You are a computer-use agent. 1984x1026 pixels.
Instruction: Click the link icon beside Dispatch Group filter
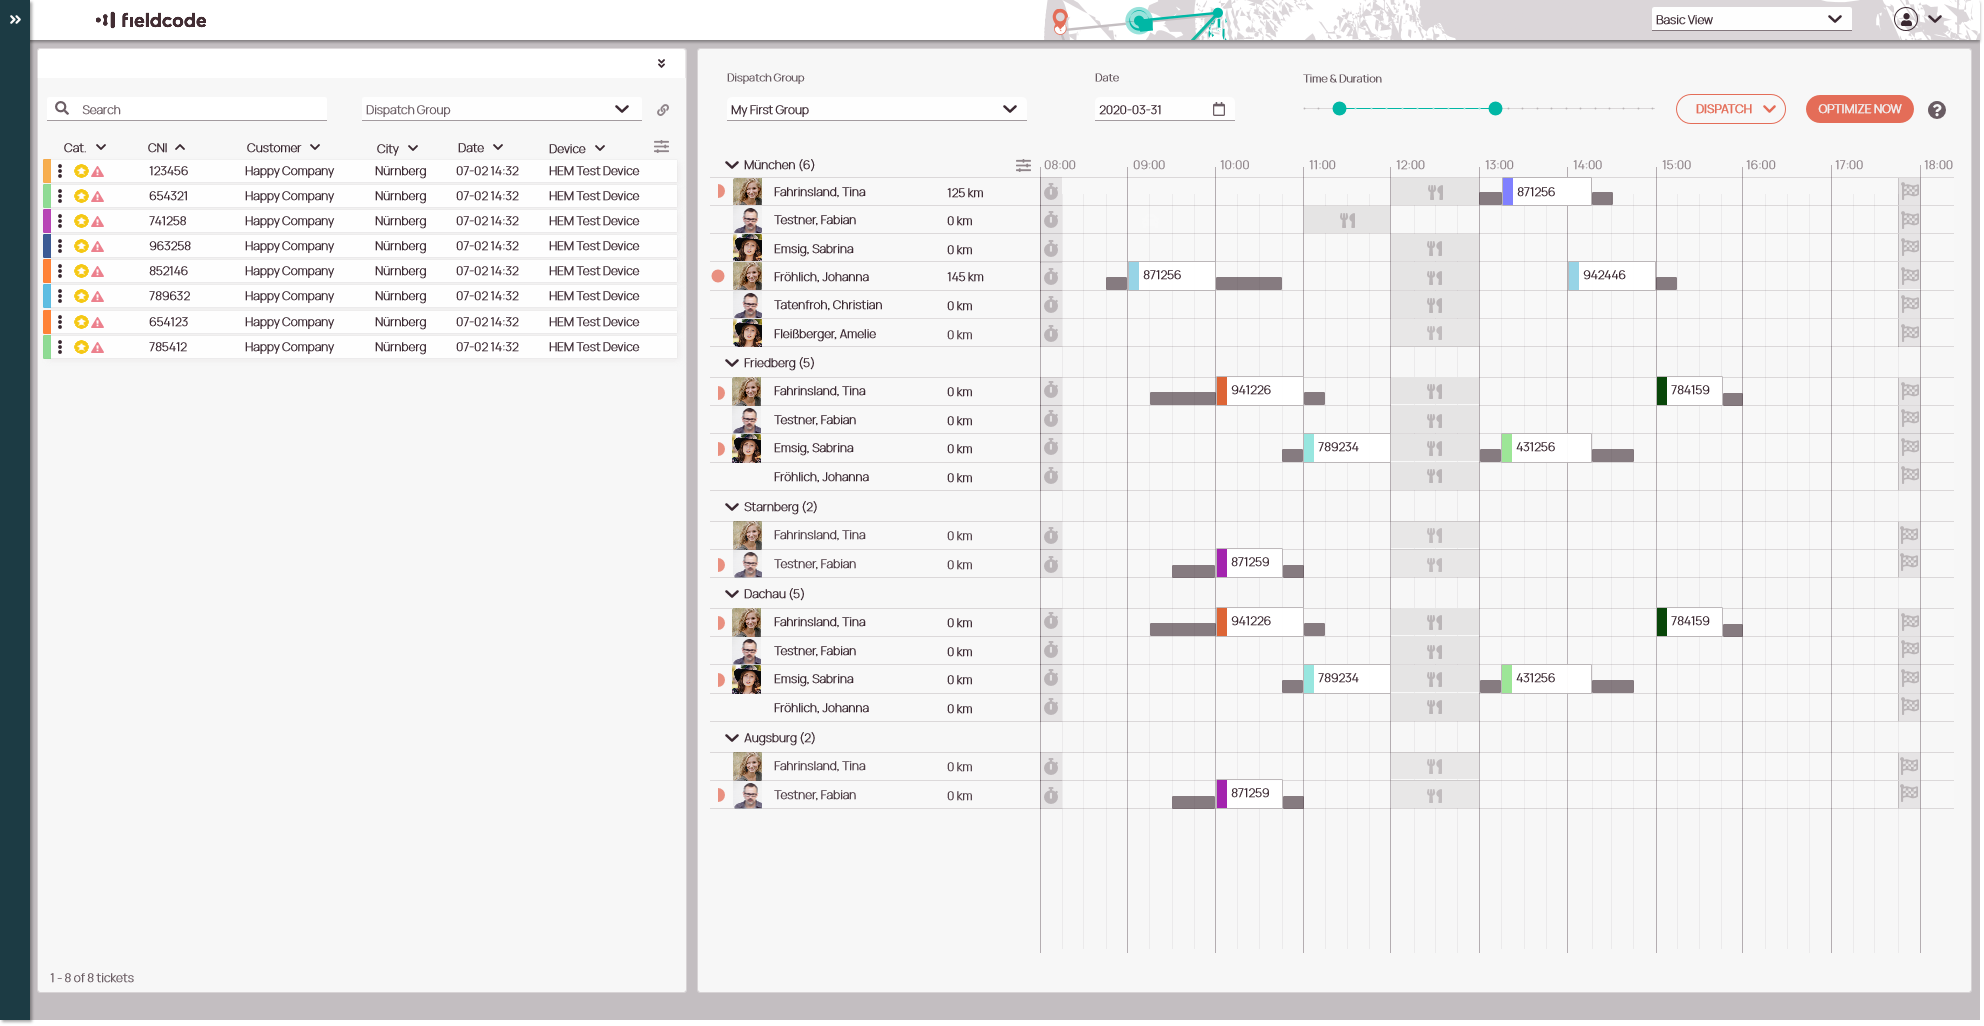click(663, 110)
